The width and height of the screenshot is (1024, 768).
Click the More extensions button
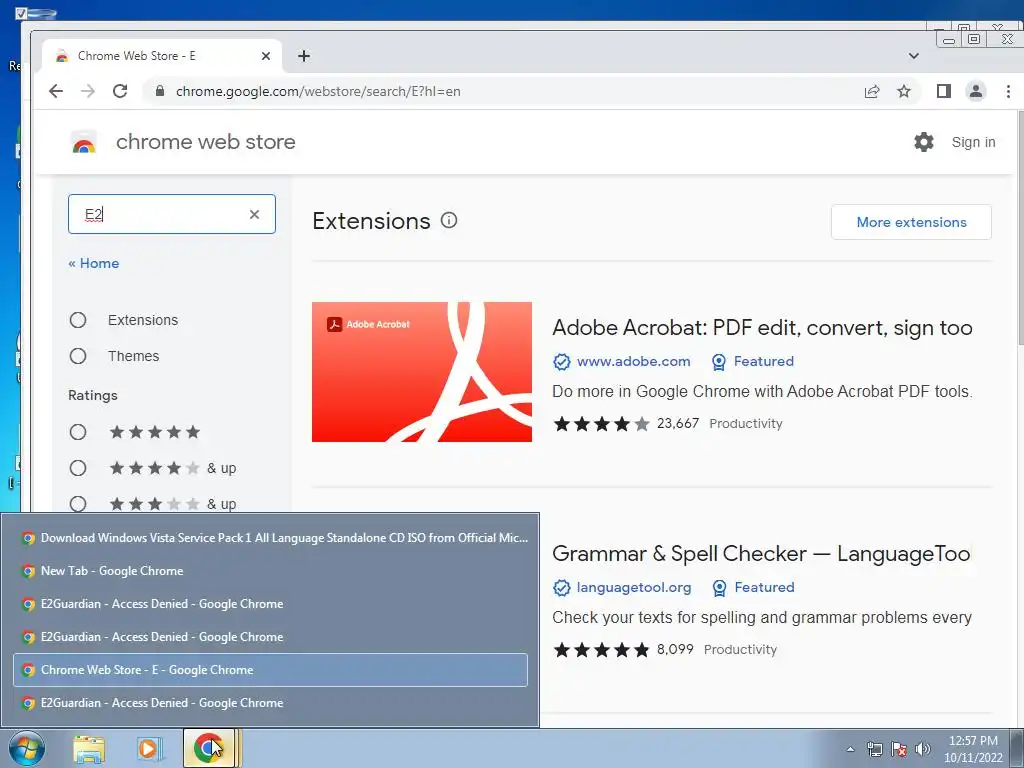coord(911,222)
